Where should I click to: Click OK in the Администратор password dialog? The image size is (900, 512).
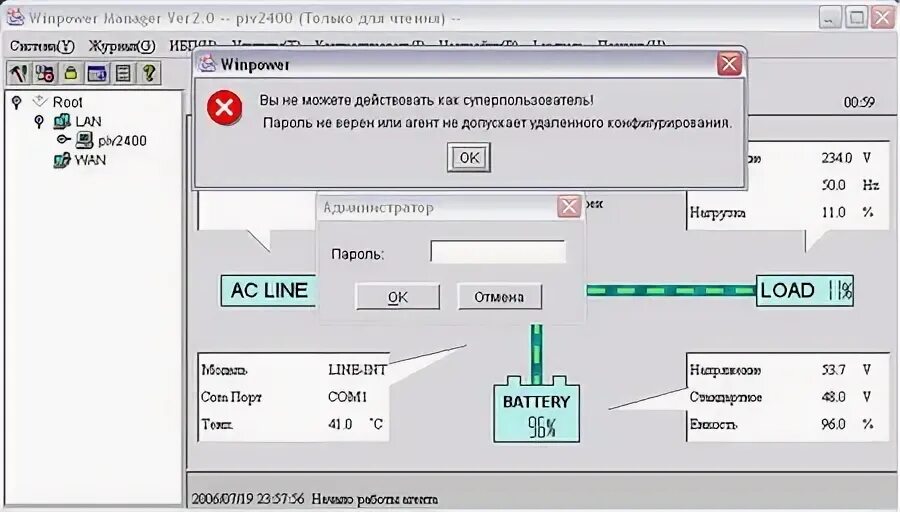pyautogui.click(x=398, y=297)
